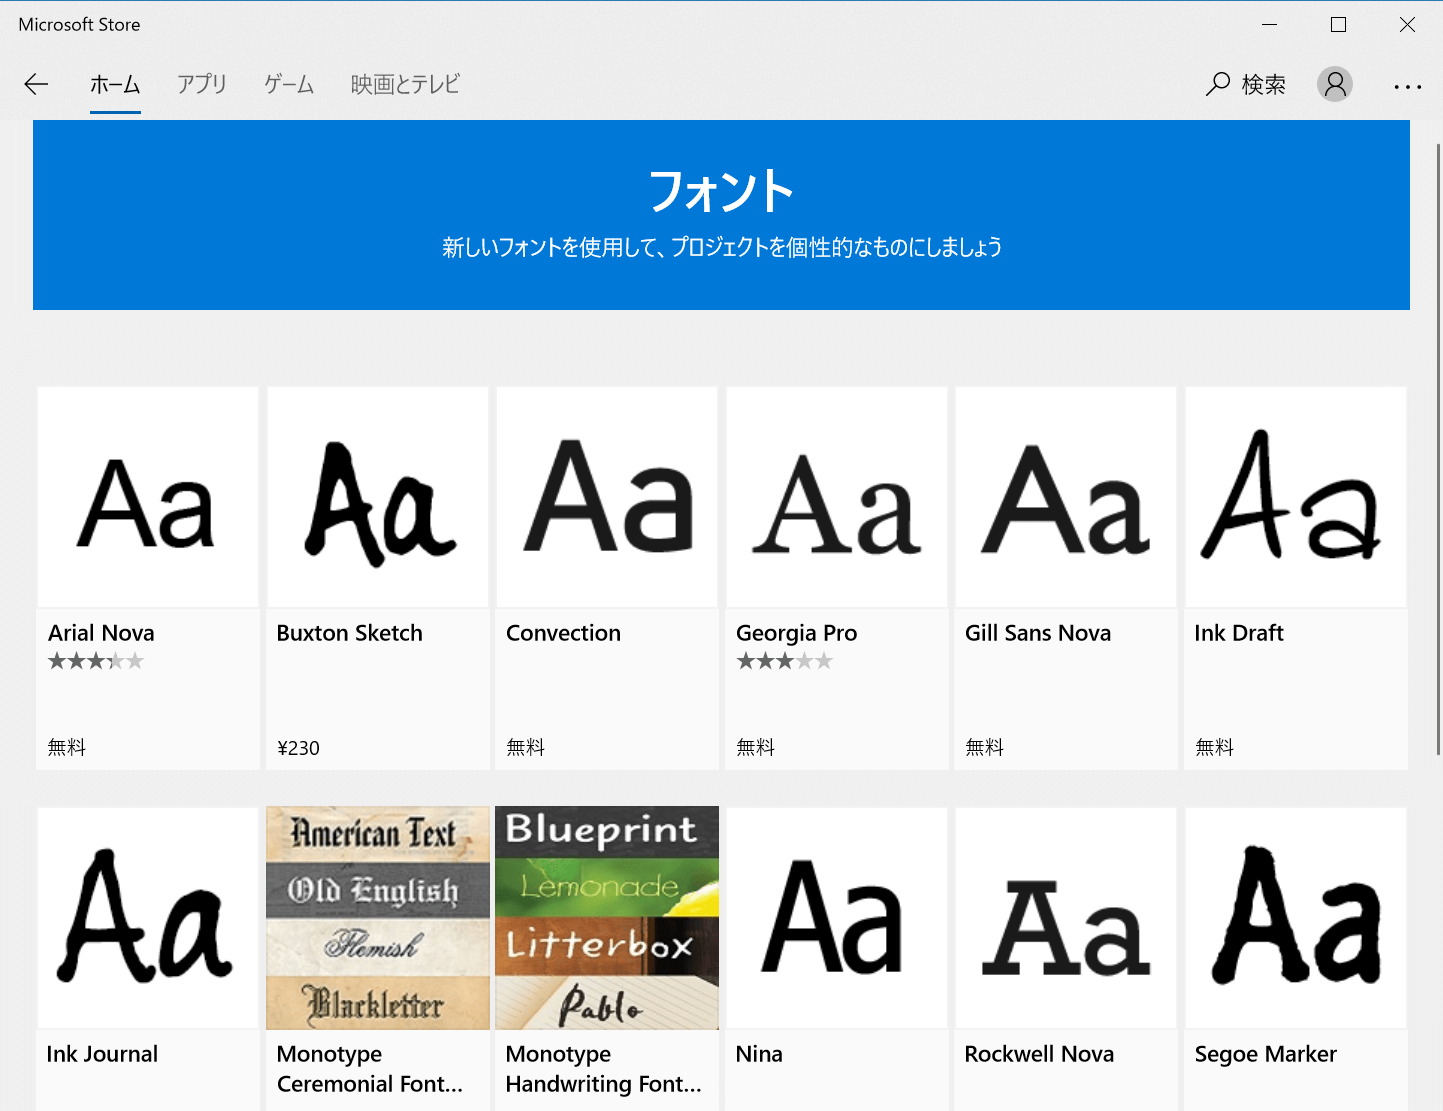Click the vertical scrollbar on the right
The image size is (1443, 1111).
[x=1438, y=450]
